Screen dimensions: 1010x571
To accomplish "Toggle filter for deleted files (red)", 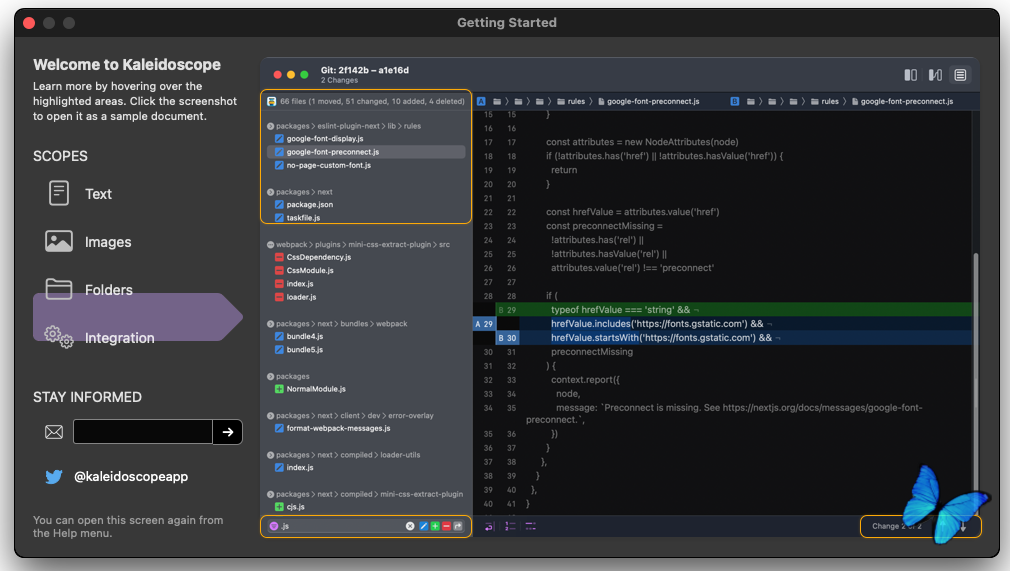I will pos(446,526).
